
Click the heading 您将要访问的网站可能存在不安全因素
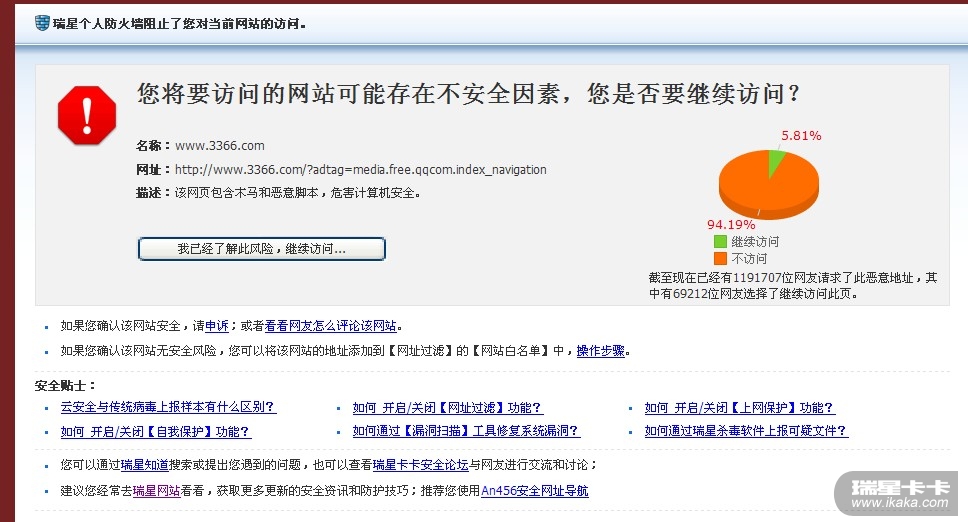click(348, 94)
